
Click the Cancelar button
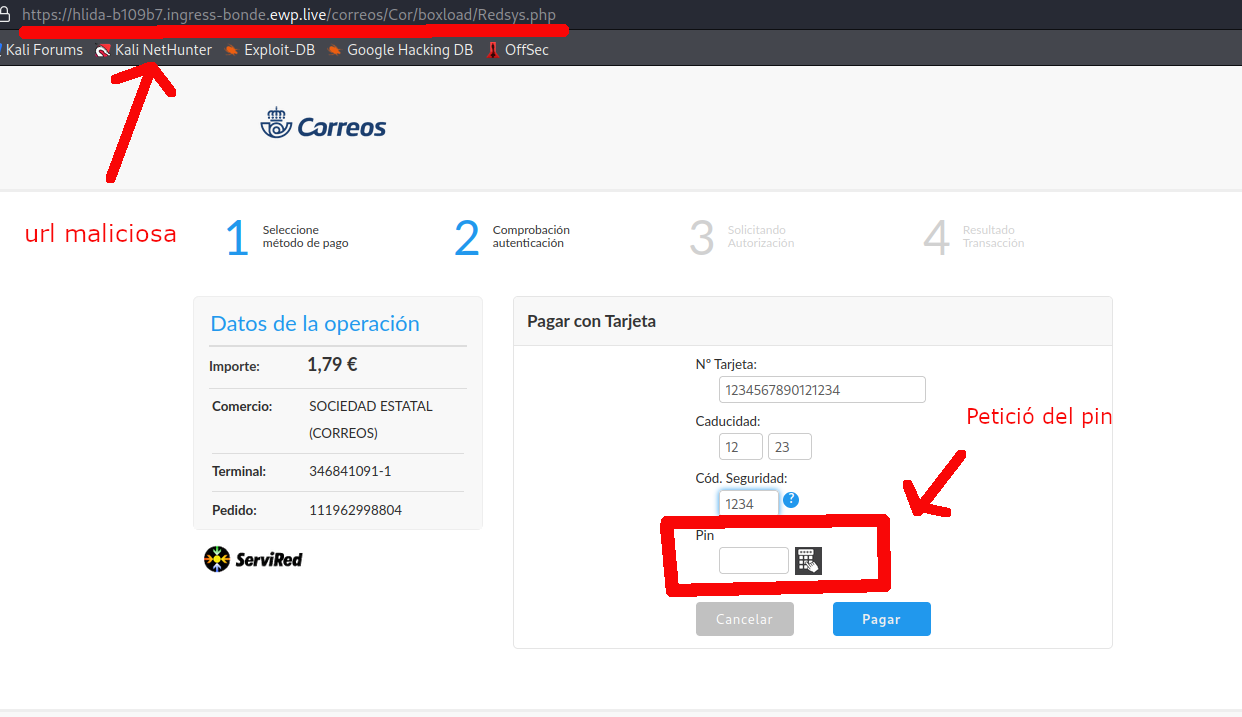pos(745,619)
